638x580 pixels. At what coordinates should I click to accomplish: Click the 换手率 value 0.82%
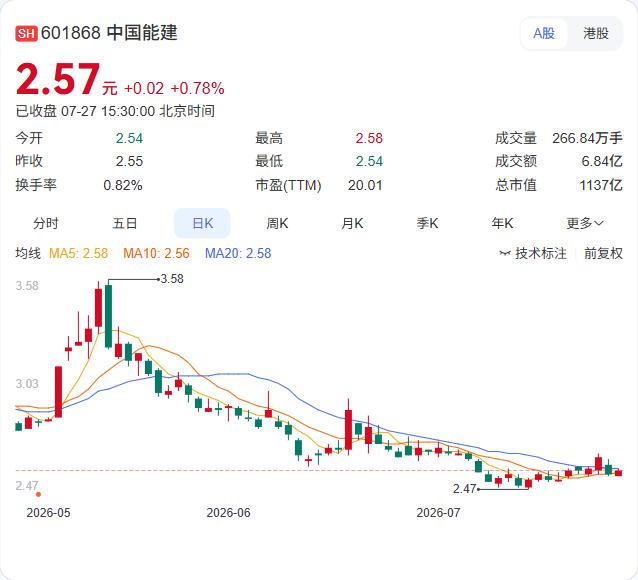point(122,185)
